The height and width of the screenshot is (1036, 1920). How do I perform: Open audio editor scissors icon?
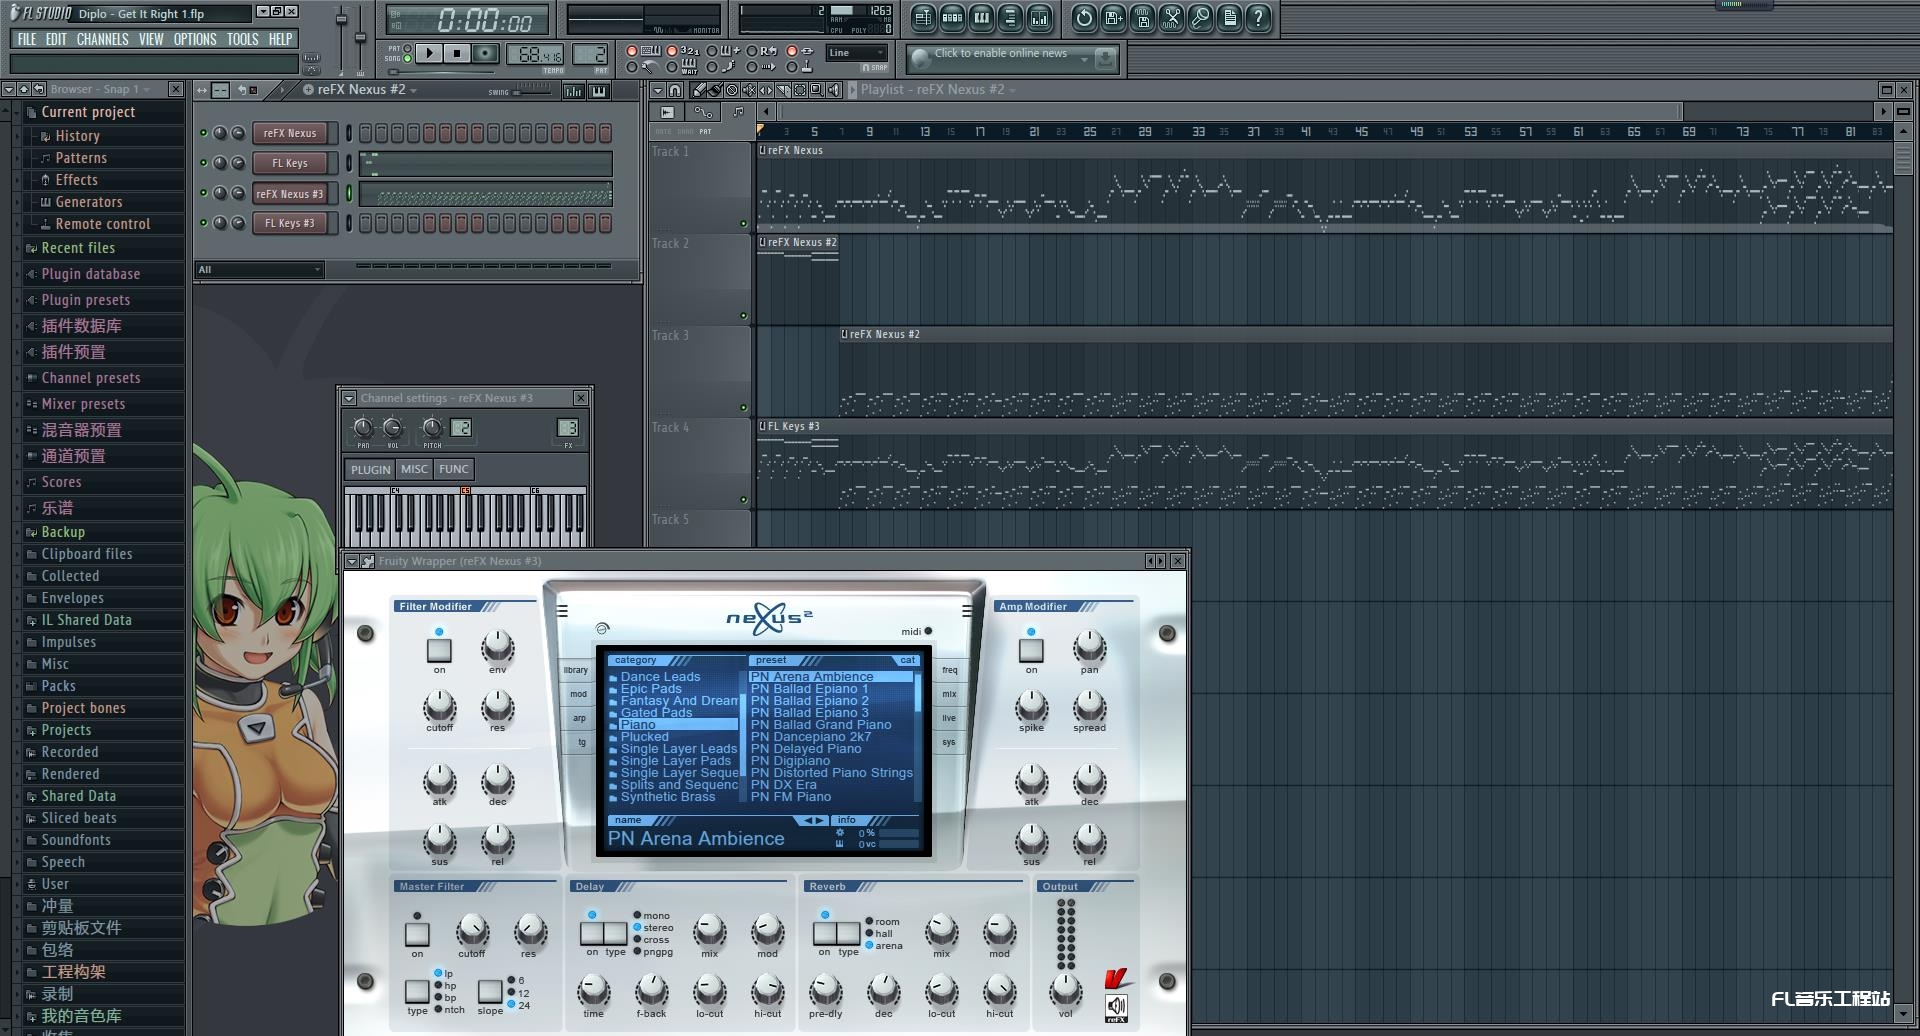(x=1171, y=17)
